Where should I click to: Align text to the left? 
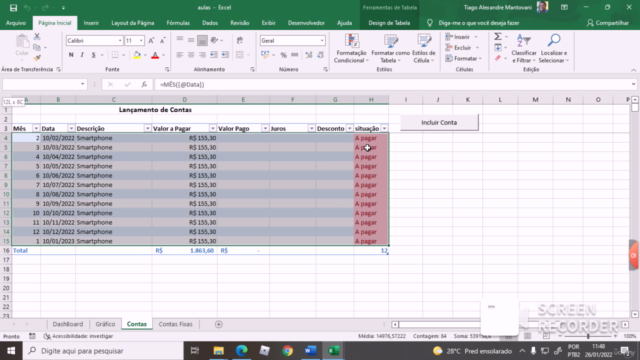[180, 55]
